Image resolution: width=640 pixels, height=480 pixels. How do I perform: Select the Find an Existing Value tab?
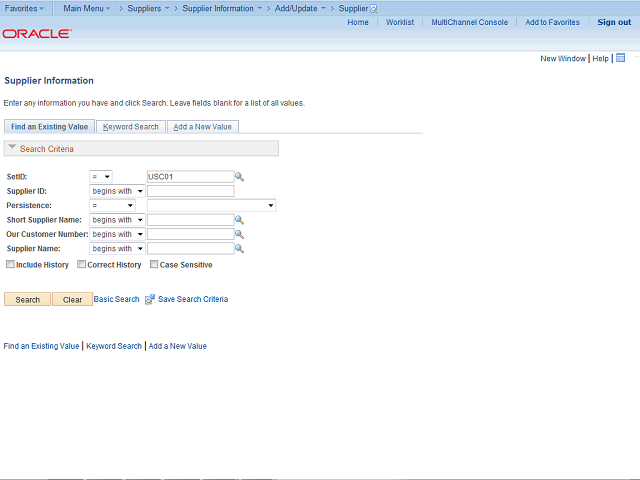[49, 127]
